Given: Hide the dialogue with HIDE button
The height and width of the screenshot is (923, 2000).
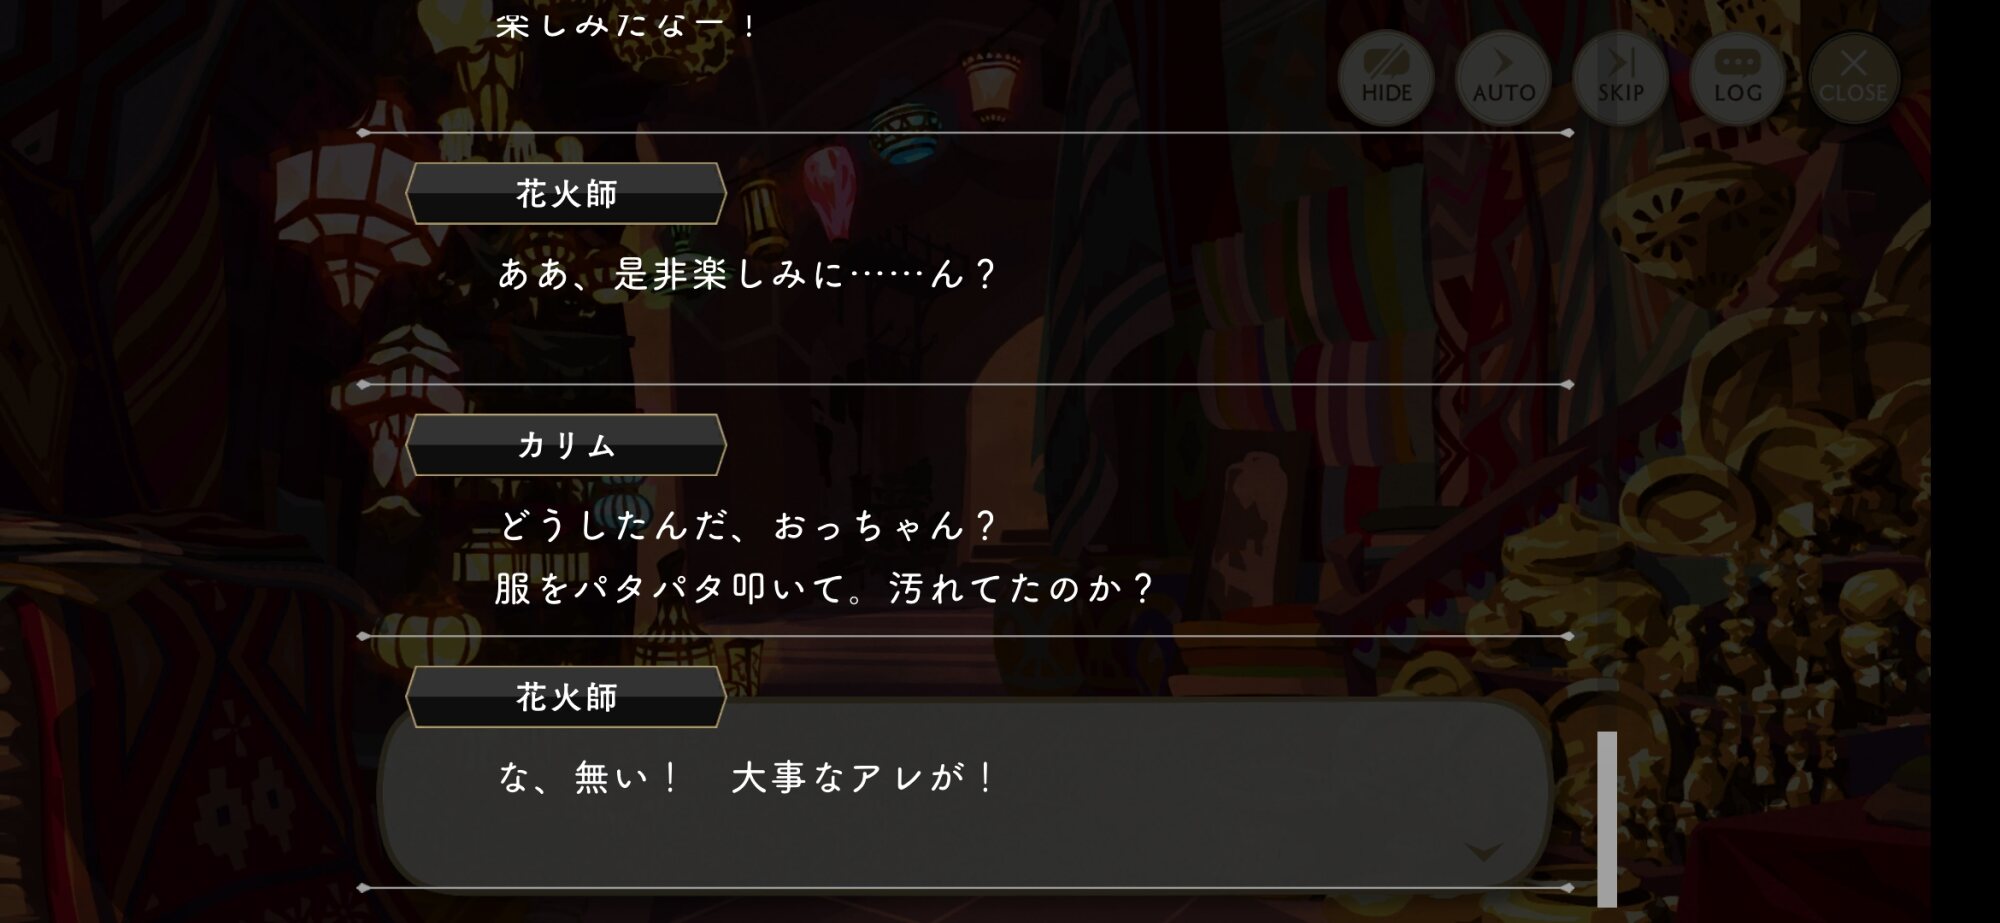Looking at the screenshot, I should [x=1386, y=77].
